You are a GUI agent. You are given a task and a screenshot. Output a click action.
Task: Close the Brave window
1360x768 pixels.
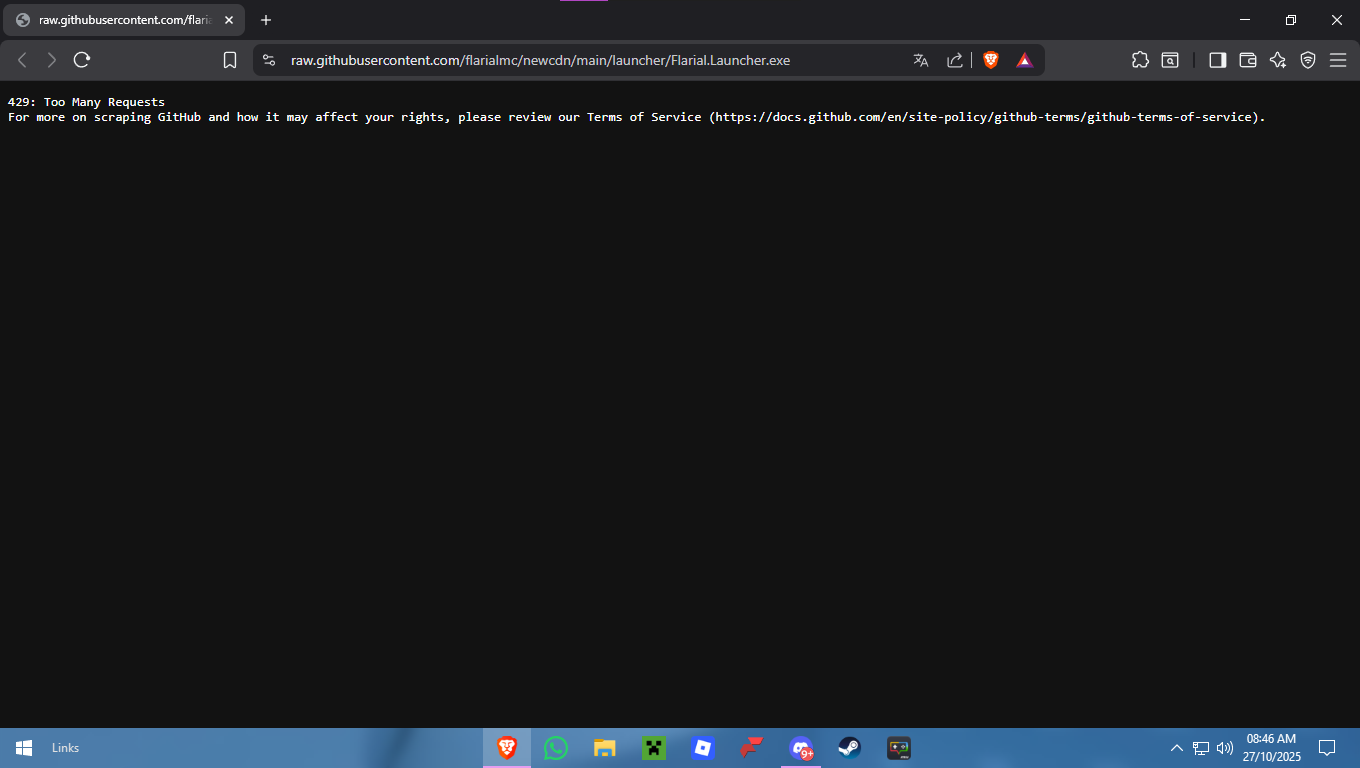point(1337,20)
